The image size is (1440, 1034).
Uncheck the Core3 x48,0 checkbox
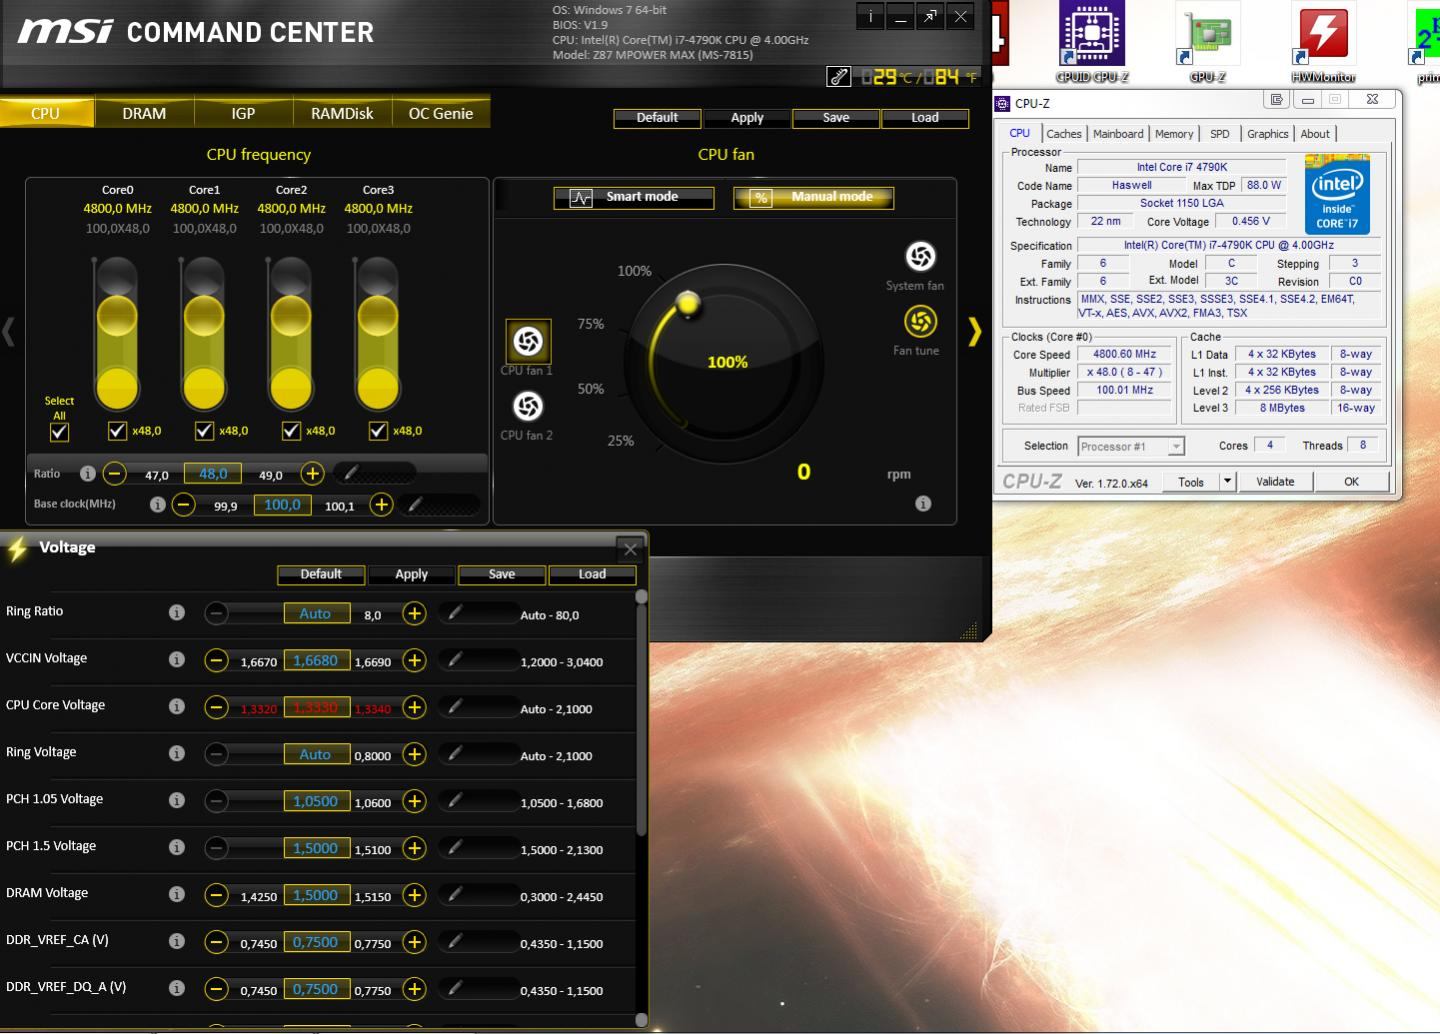pos(378,430)
